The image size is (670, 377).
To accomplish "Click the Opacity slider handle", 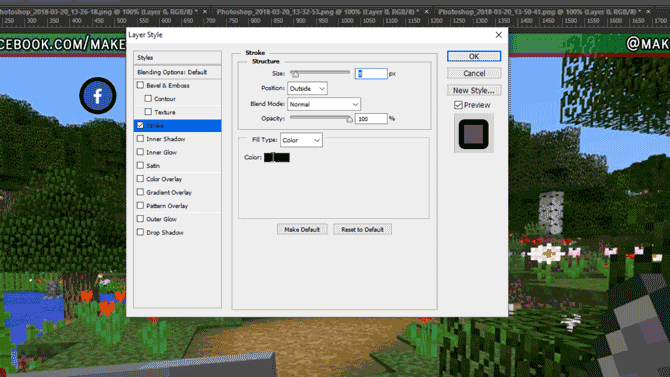I will pyautogui.click(x=350, y=119).
